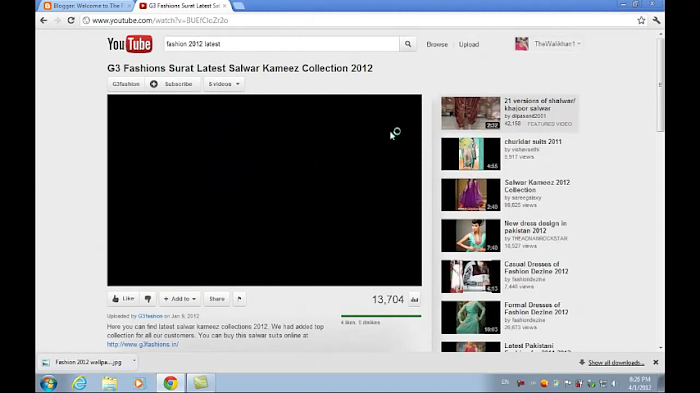
Task: Open video statistics chart icon
Action: tap(414, 299)
